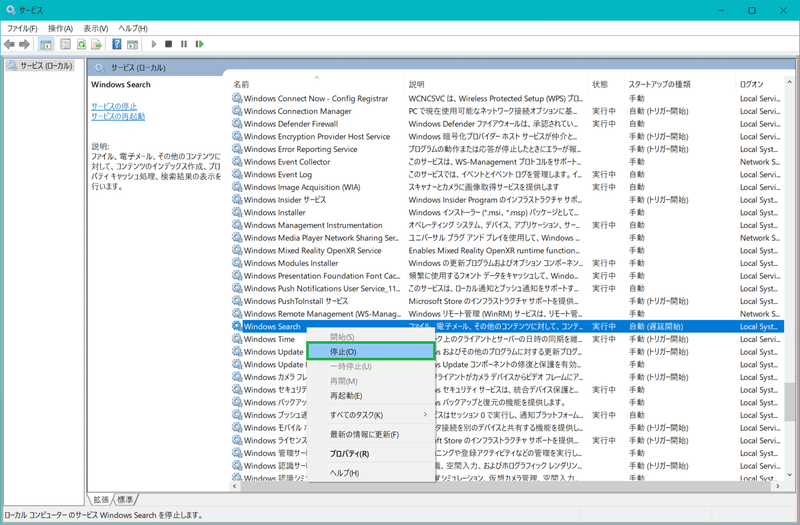Click gear icon of Windows Time row
The width and height of the screenshot is (800, 525).
237,339
